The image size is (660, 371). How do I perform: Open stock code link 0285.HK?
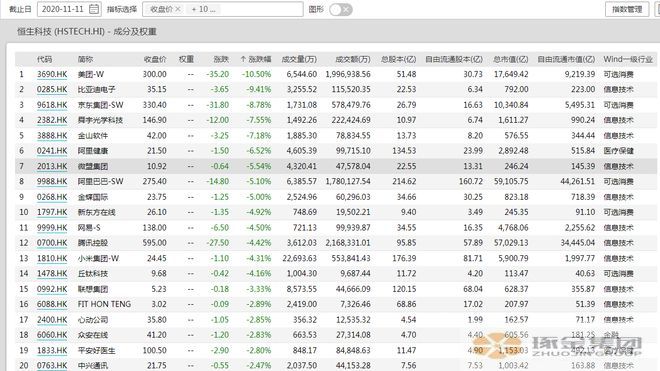(52, 89)
